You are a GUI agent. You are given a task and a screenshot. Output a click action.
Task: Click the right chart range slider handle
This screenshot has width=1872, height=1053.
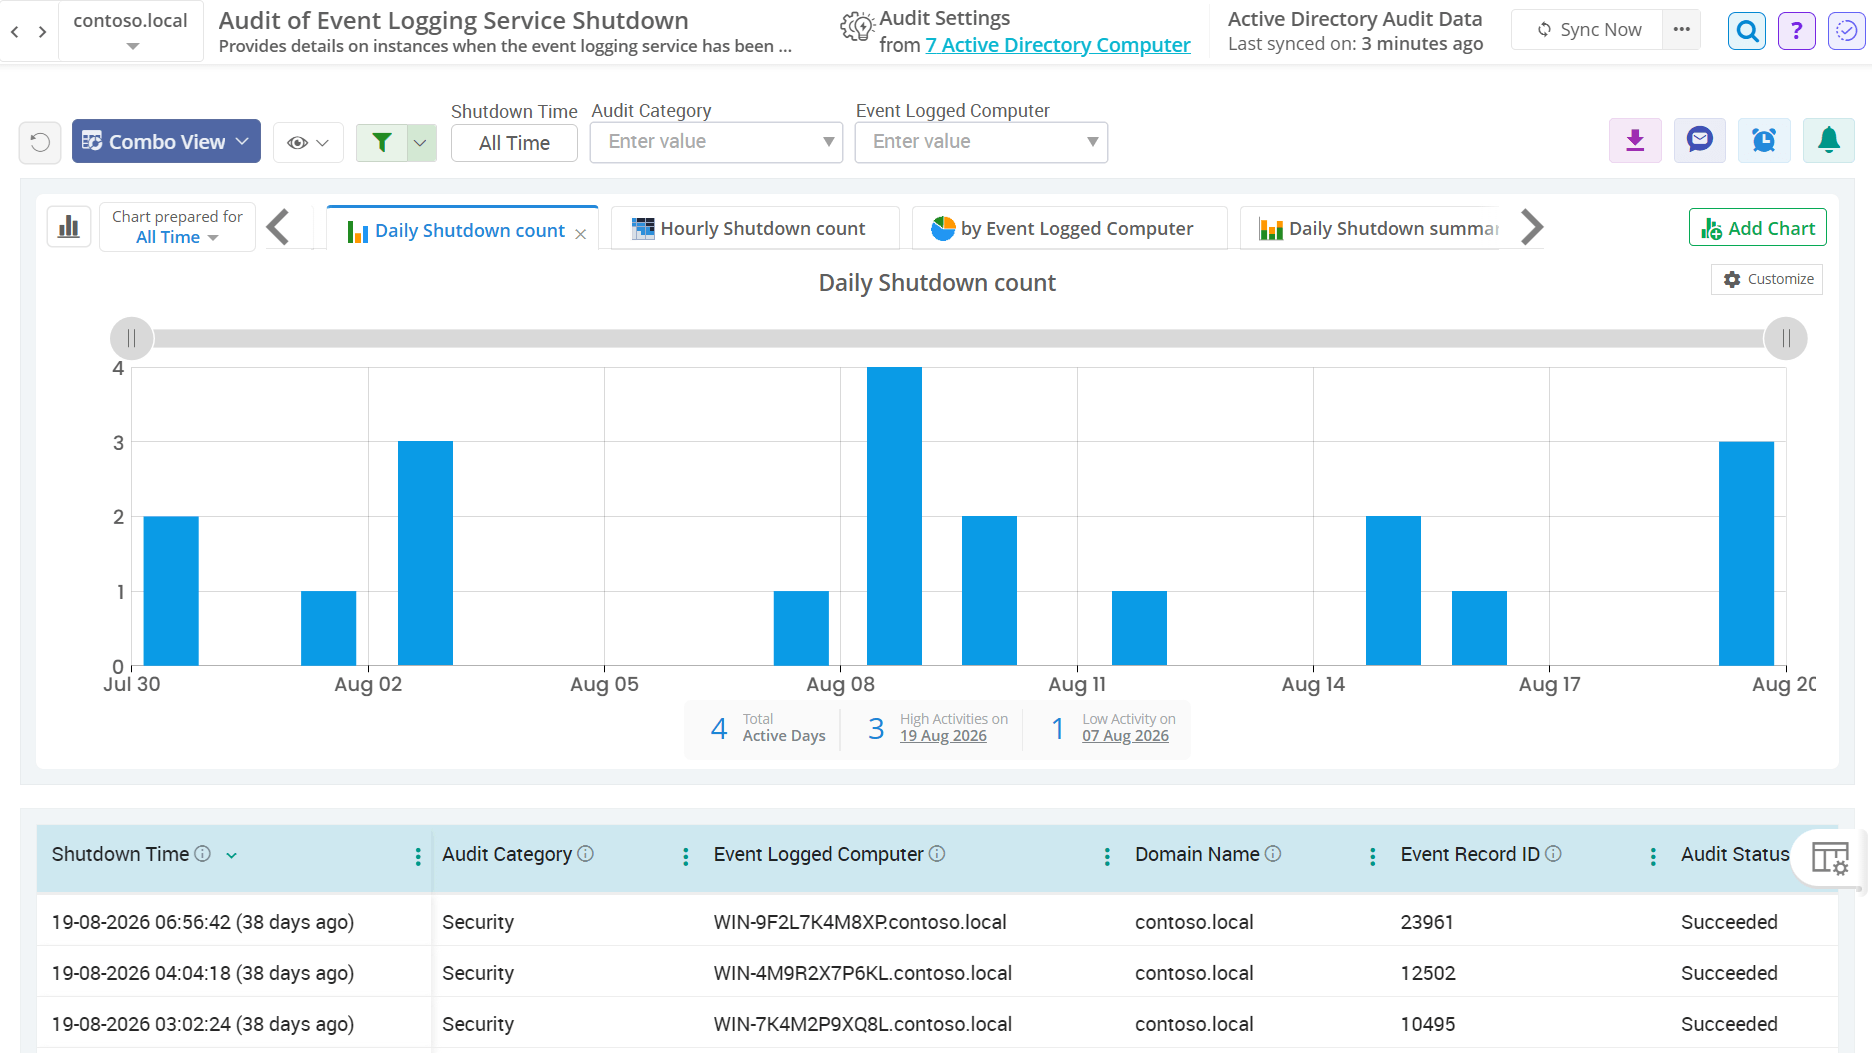click(1785, 338)
